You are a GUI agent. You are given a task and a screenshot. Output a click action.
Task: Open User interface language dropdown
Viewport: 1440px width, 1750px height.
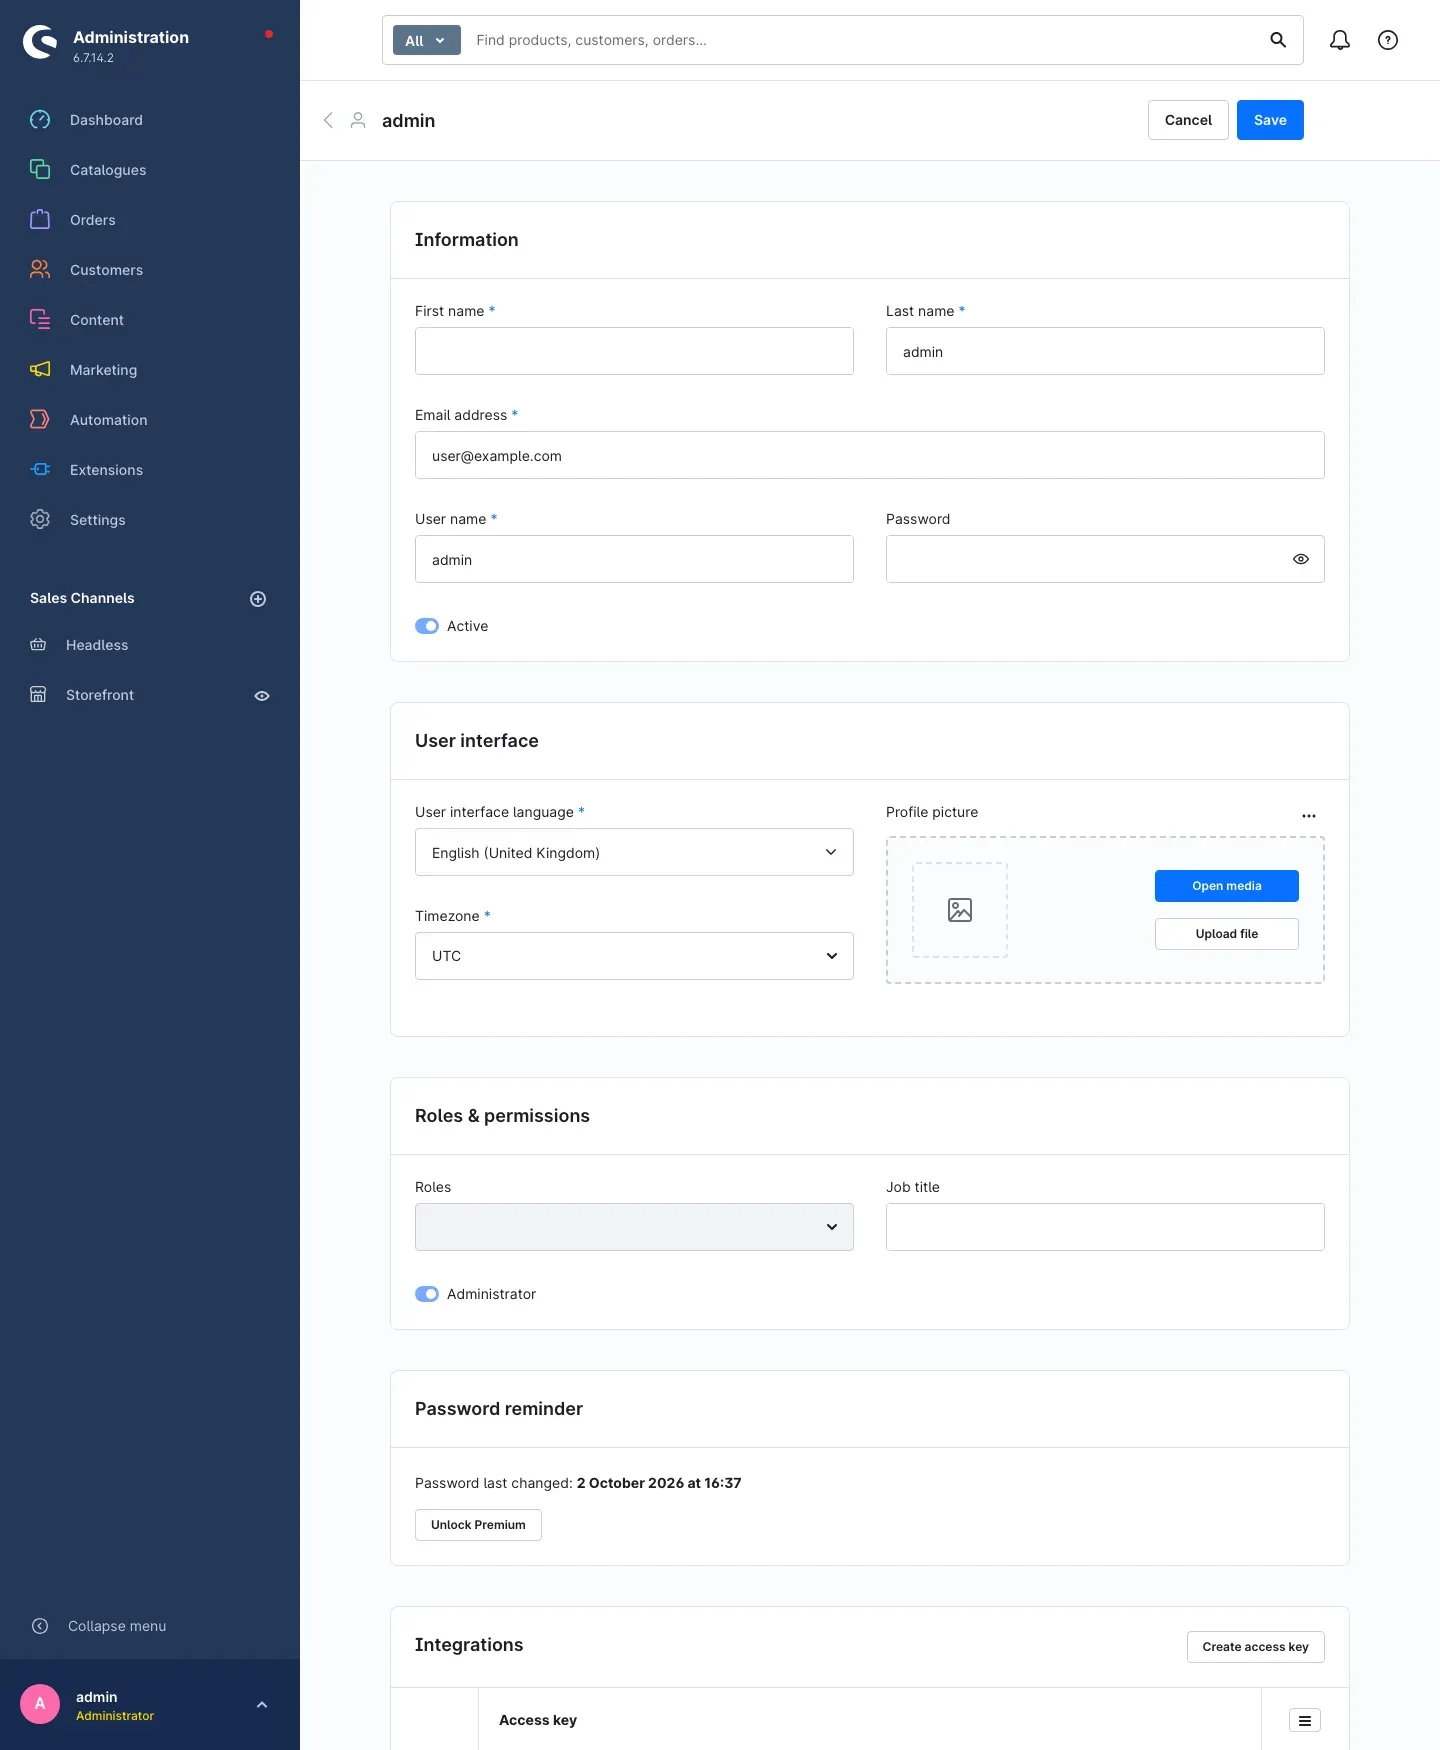point(634,852)
